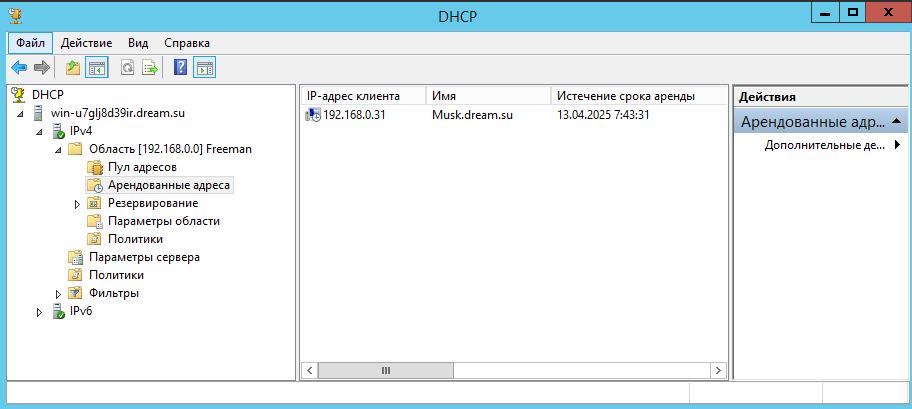Open the Вид menu
The height and width of the screenshot is (409, 912).
138,43
